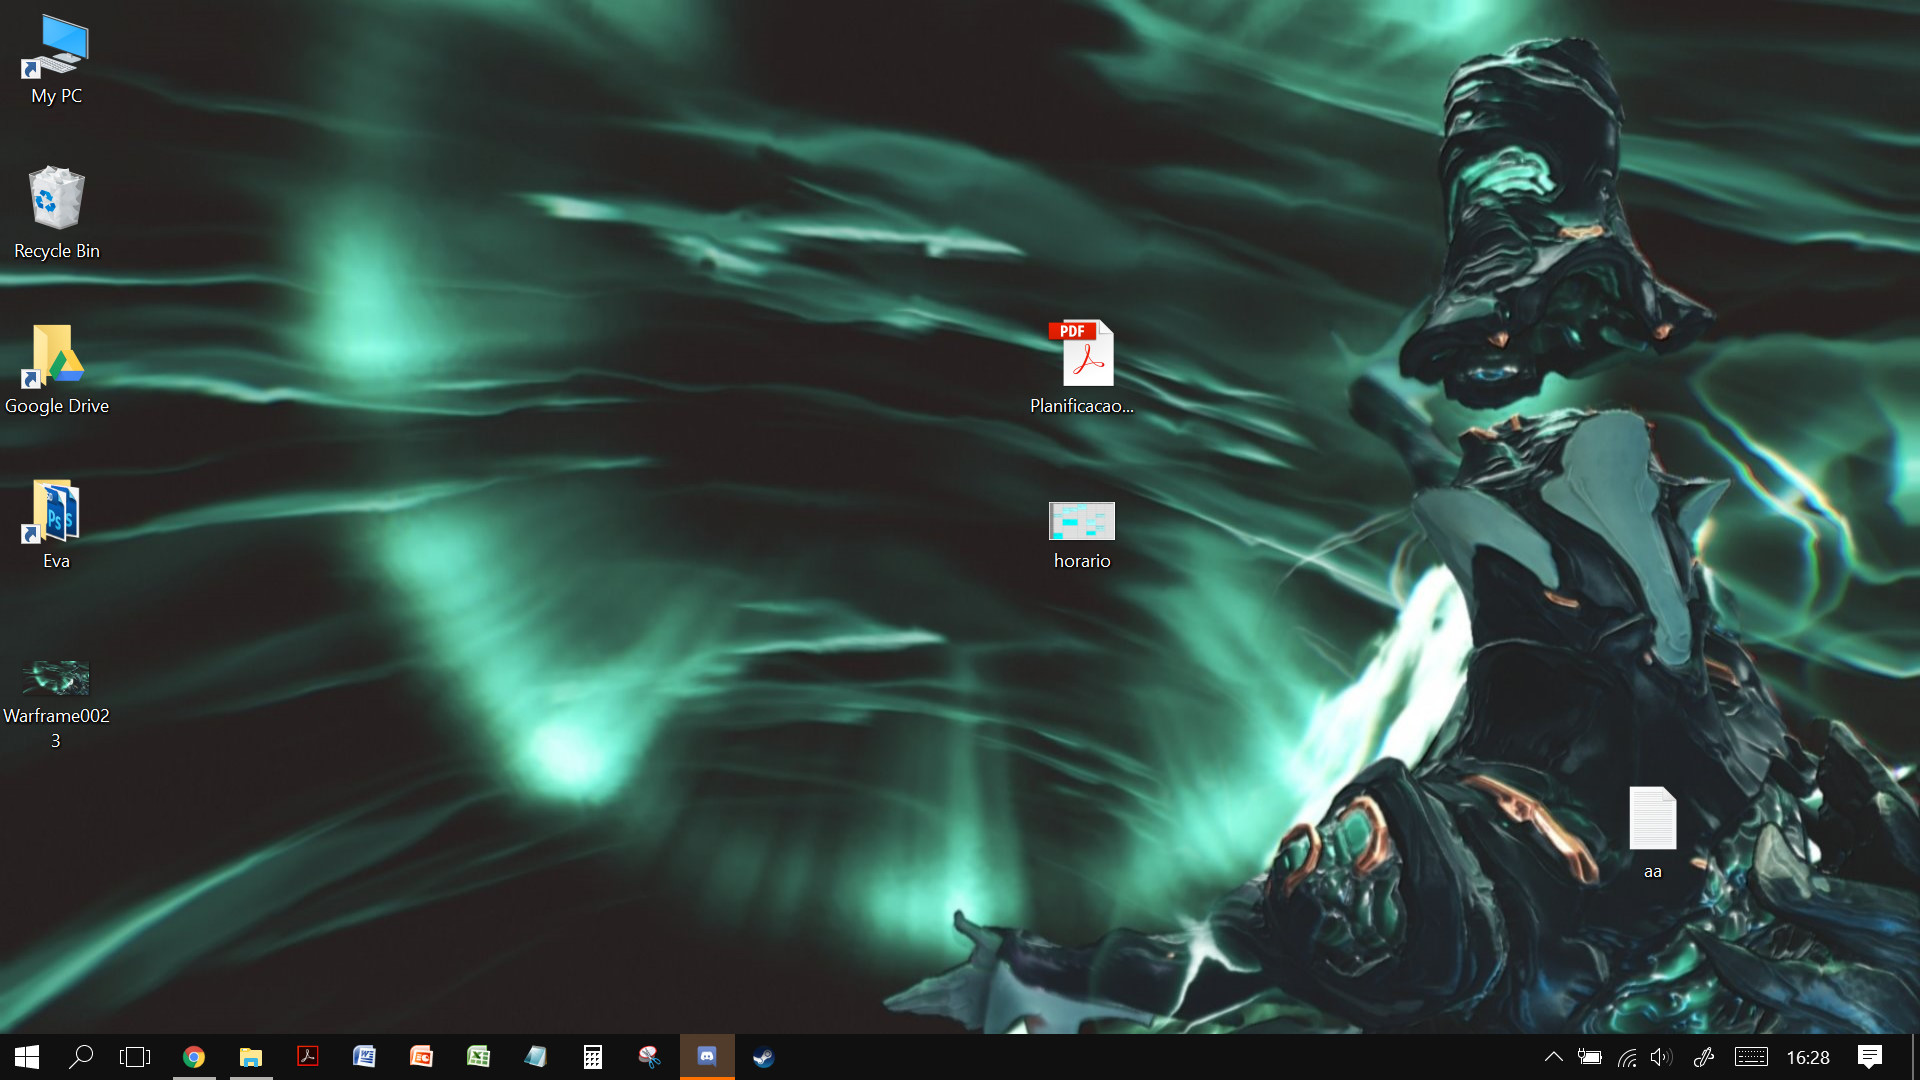Open the Action Center notifications
The image size is (1920, 1080).
coord(1870,1057)
